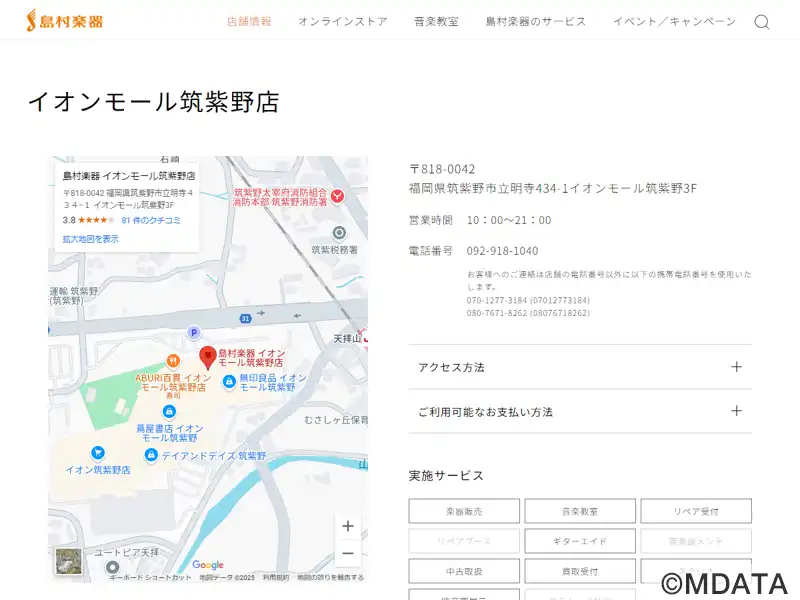Screen dimensions: 800x600
Task: Click the 島村楽器 logo
Action: pyautogui.click(x=65, y=21)
